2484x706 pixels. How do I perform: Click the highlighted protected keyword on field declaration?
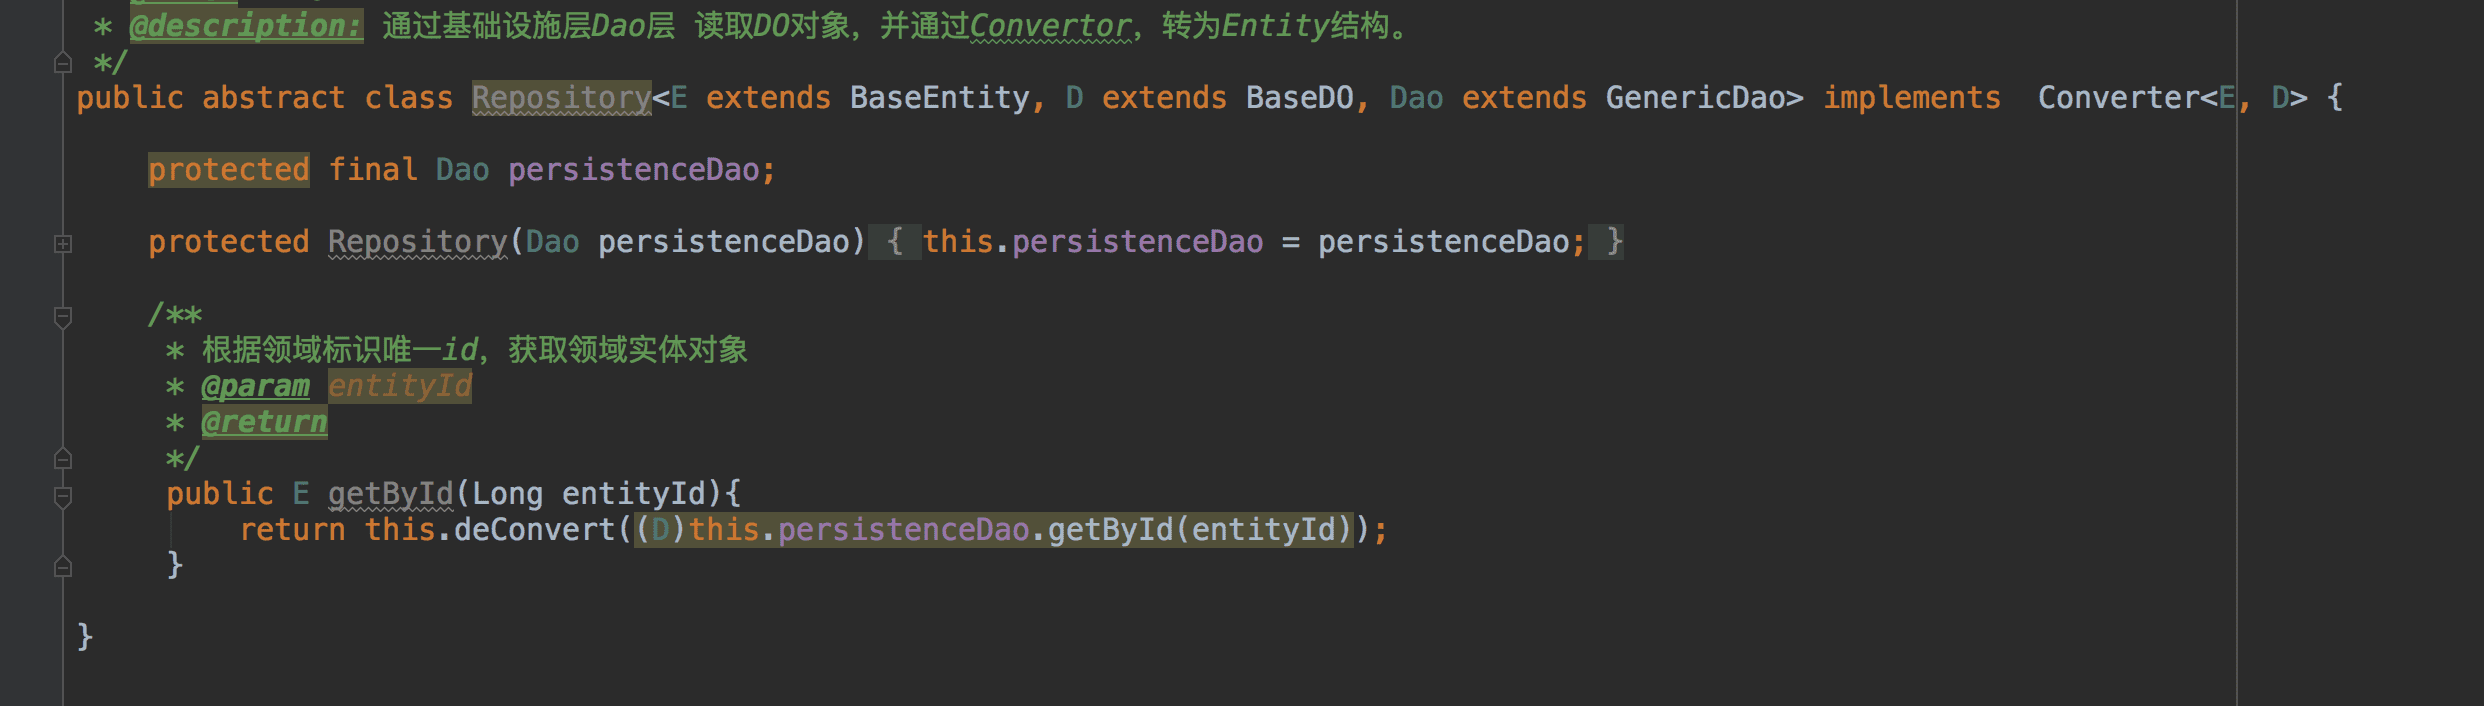(x=229, y=170)
